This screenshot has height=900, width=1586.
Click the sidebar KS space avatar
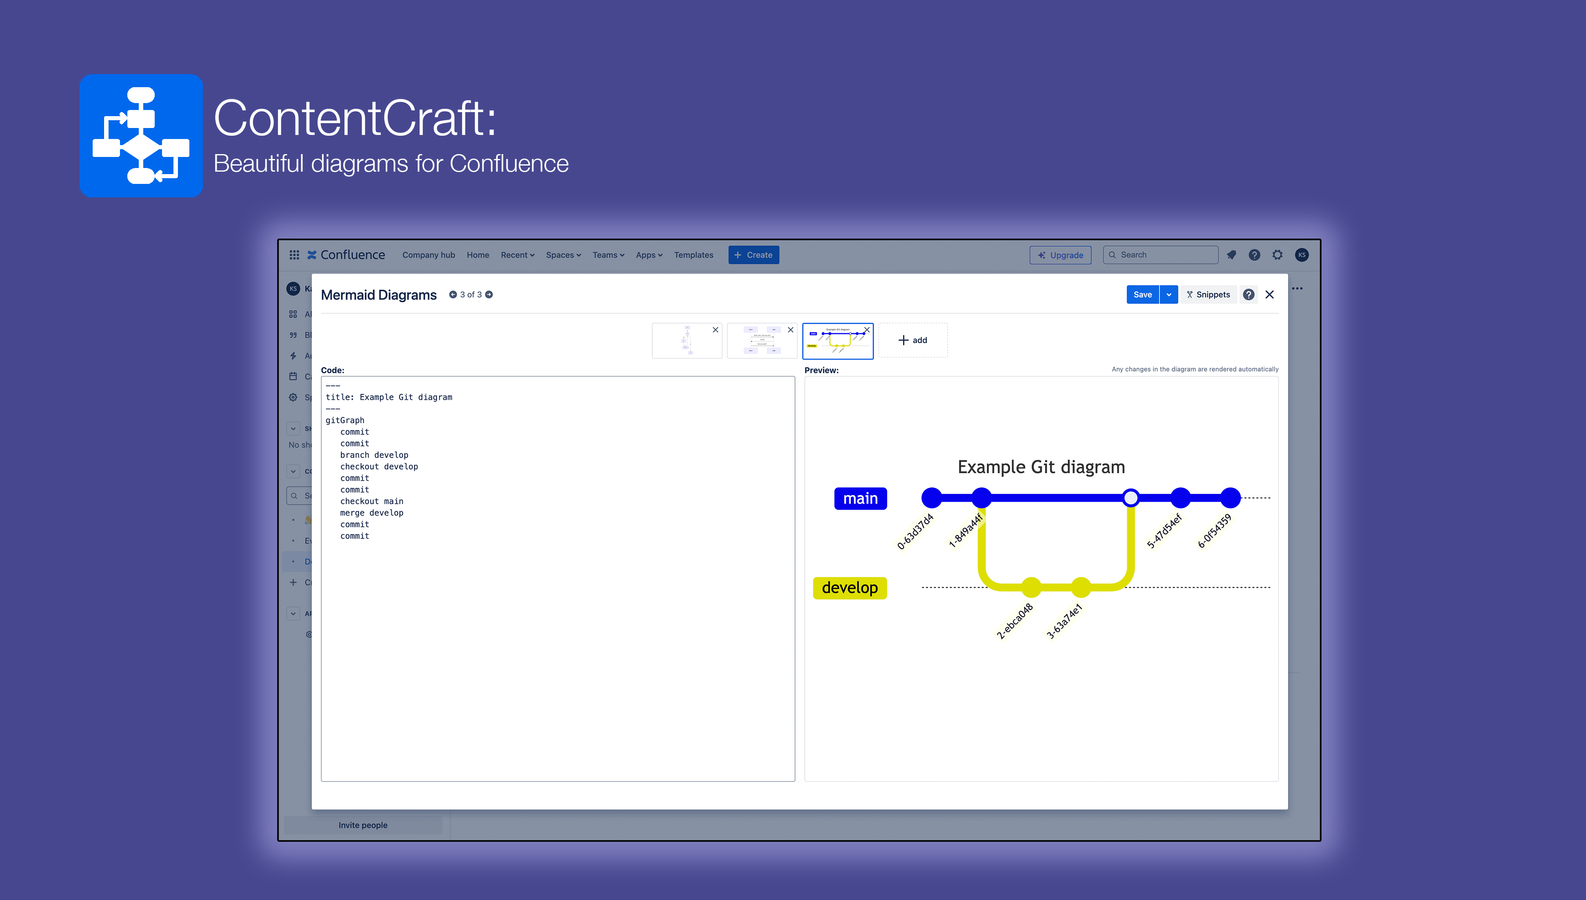(x=293, y=289)
